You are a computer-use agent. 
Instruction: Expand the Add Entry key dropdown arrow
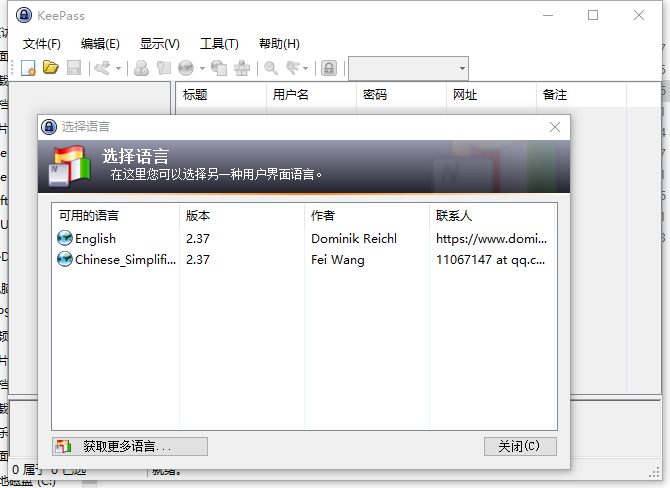point(118,68)
